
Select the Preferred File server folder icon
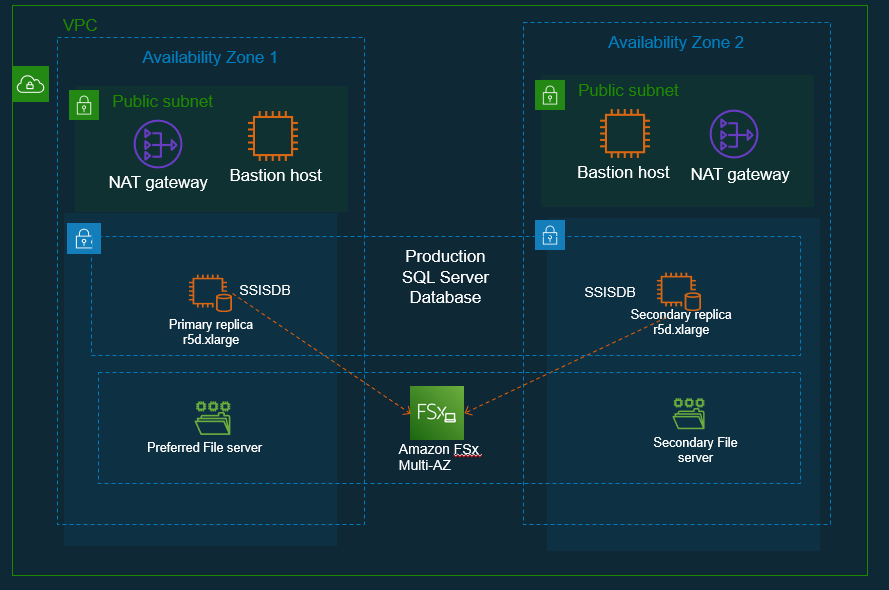(213, 418)
